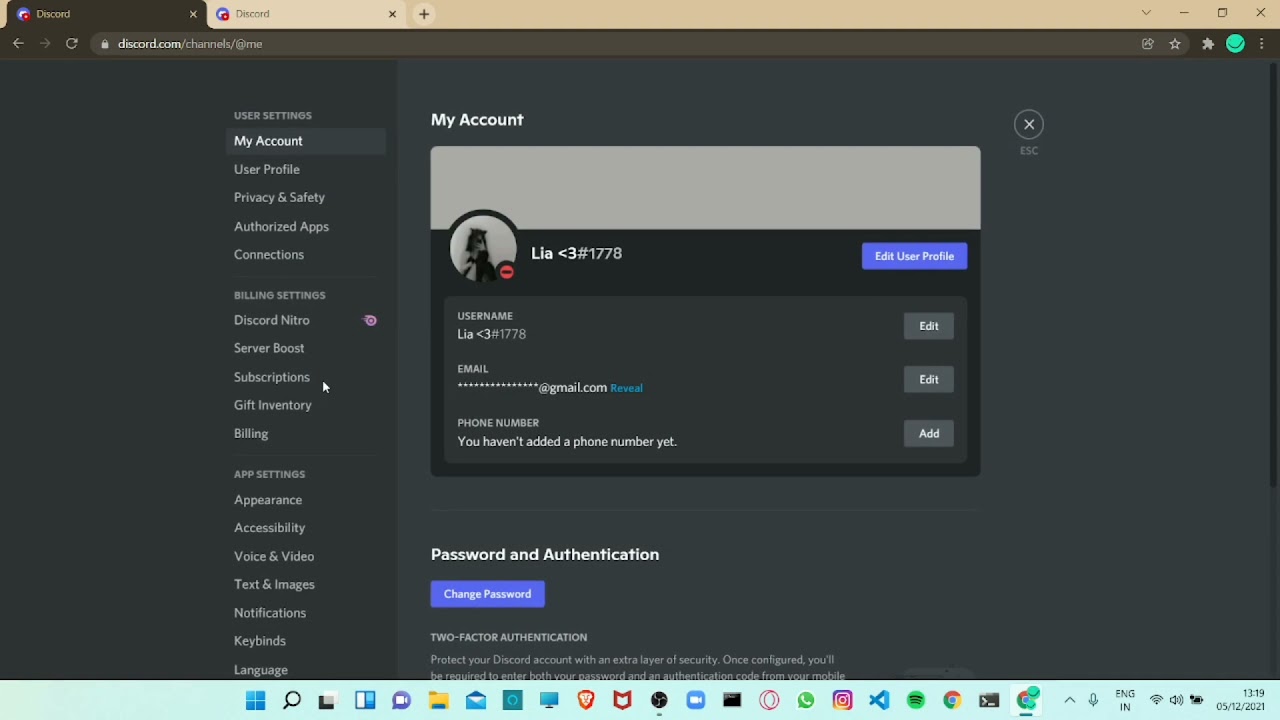
Task: Open Instagram from the taskbar
Action: [x=842, y=701]
